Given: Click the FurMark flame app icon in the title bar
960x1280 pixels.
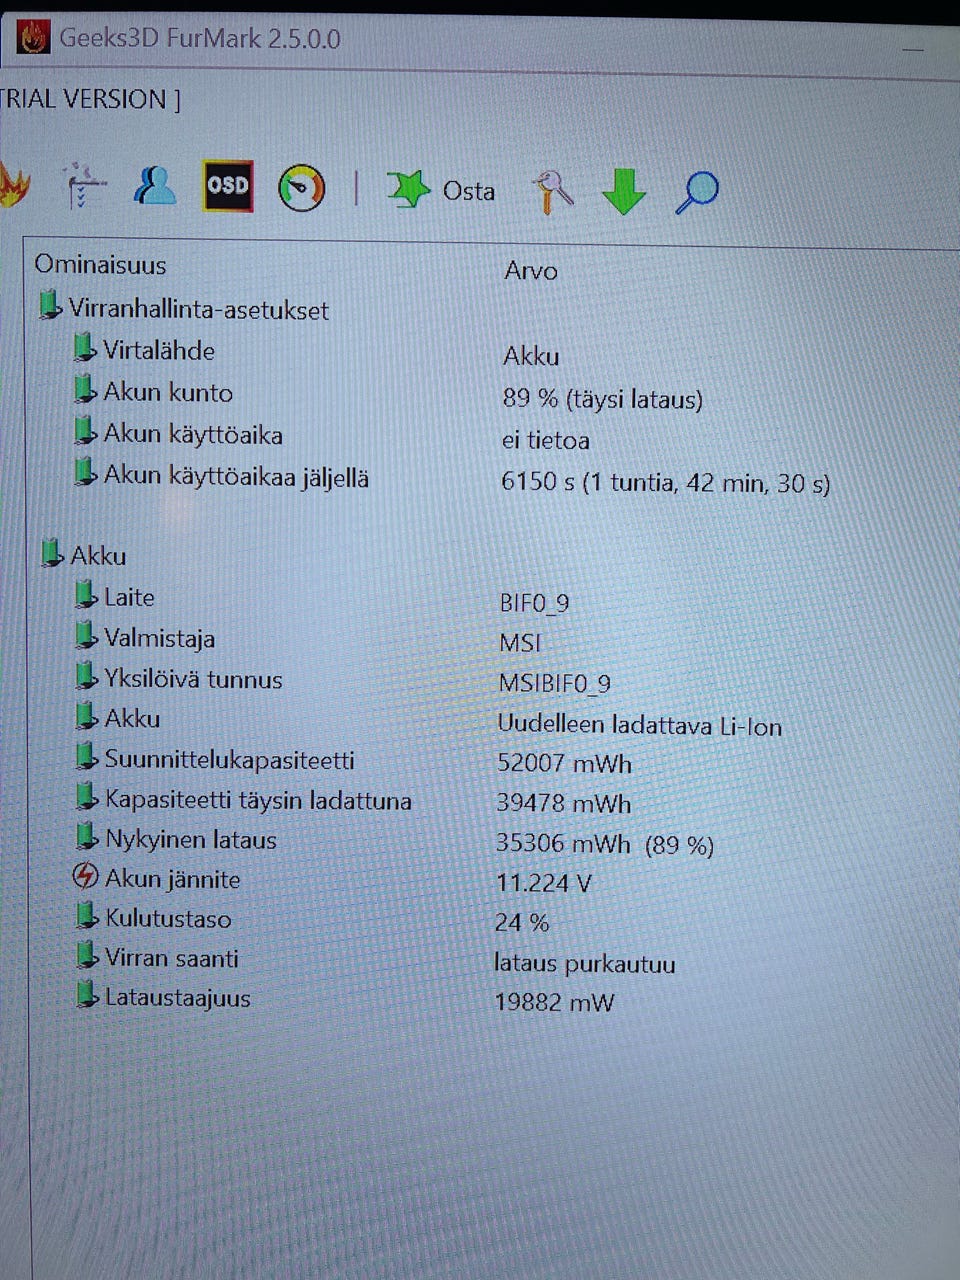Looking at the screenshot, I should click(x=33, y=38).
